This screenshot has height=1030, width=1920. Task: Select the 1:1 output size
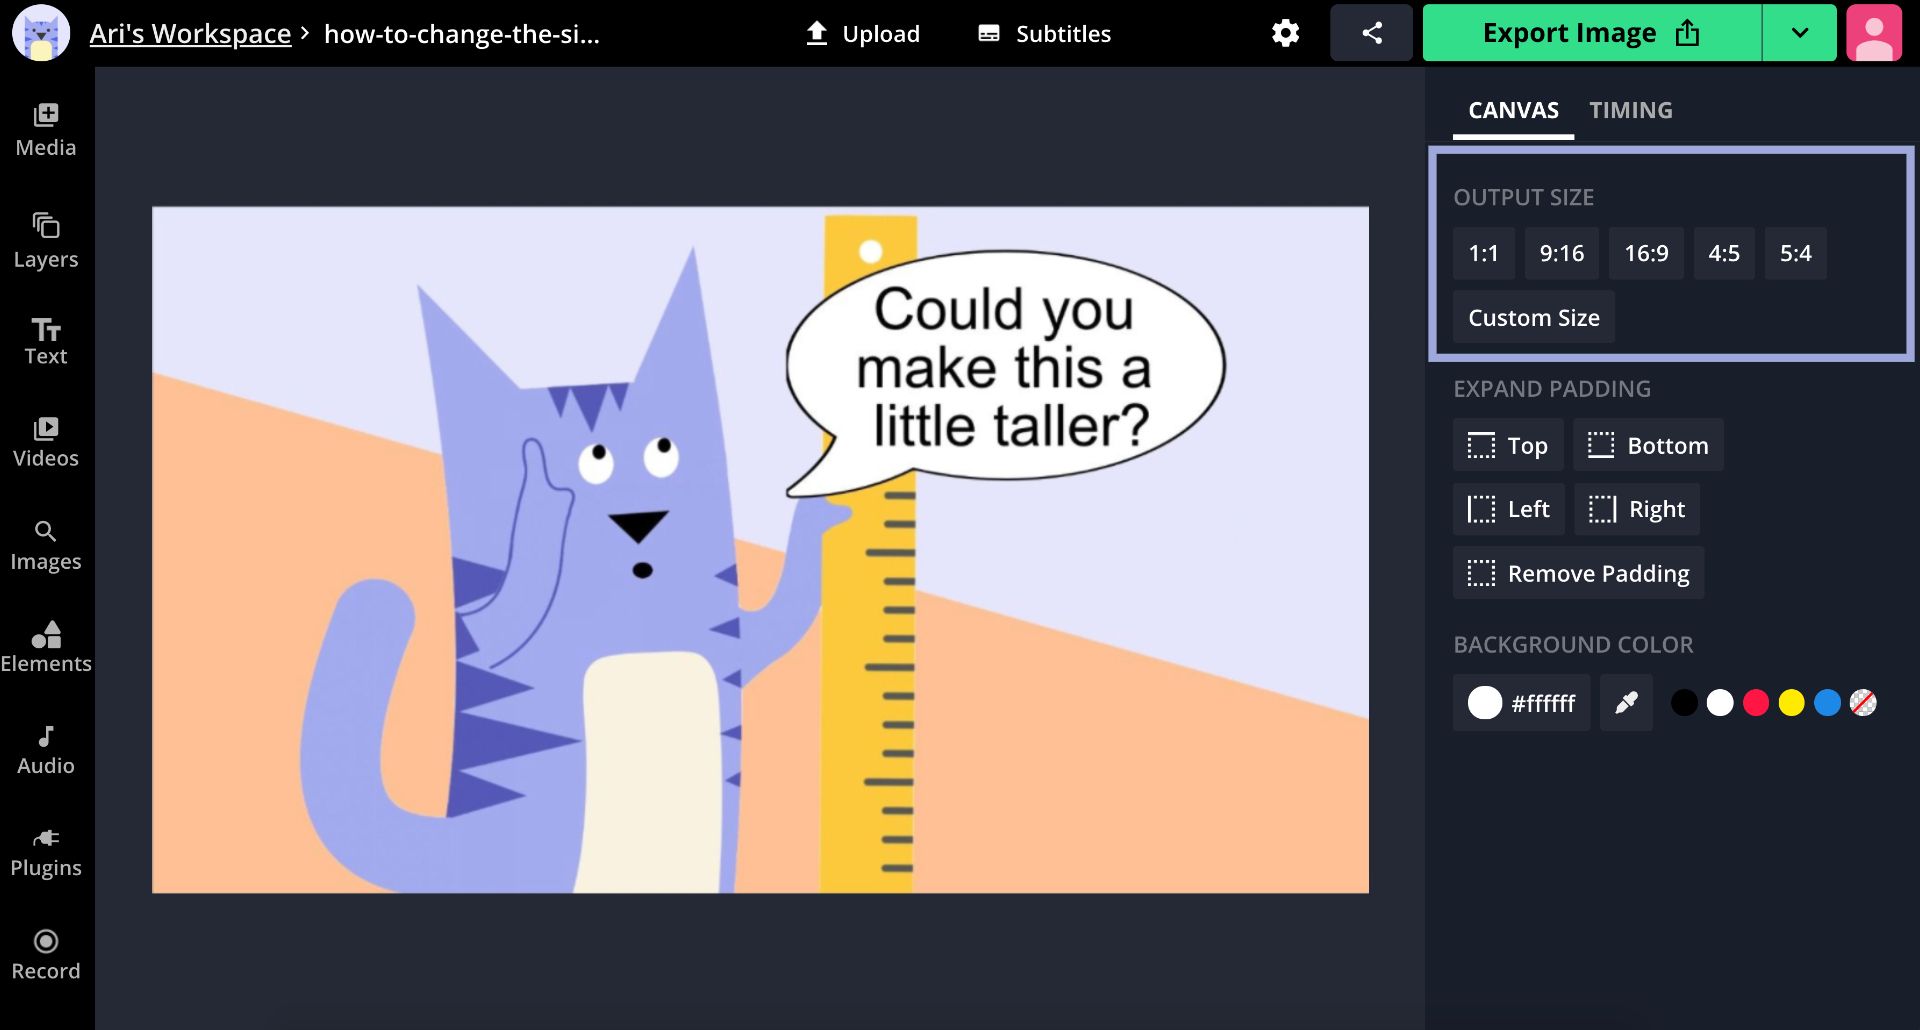click(1483, 253)
